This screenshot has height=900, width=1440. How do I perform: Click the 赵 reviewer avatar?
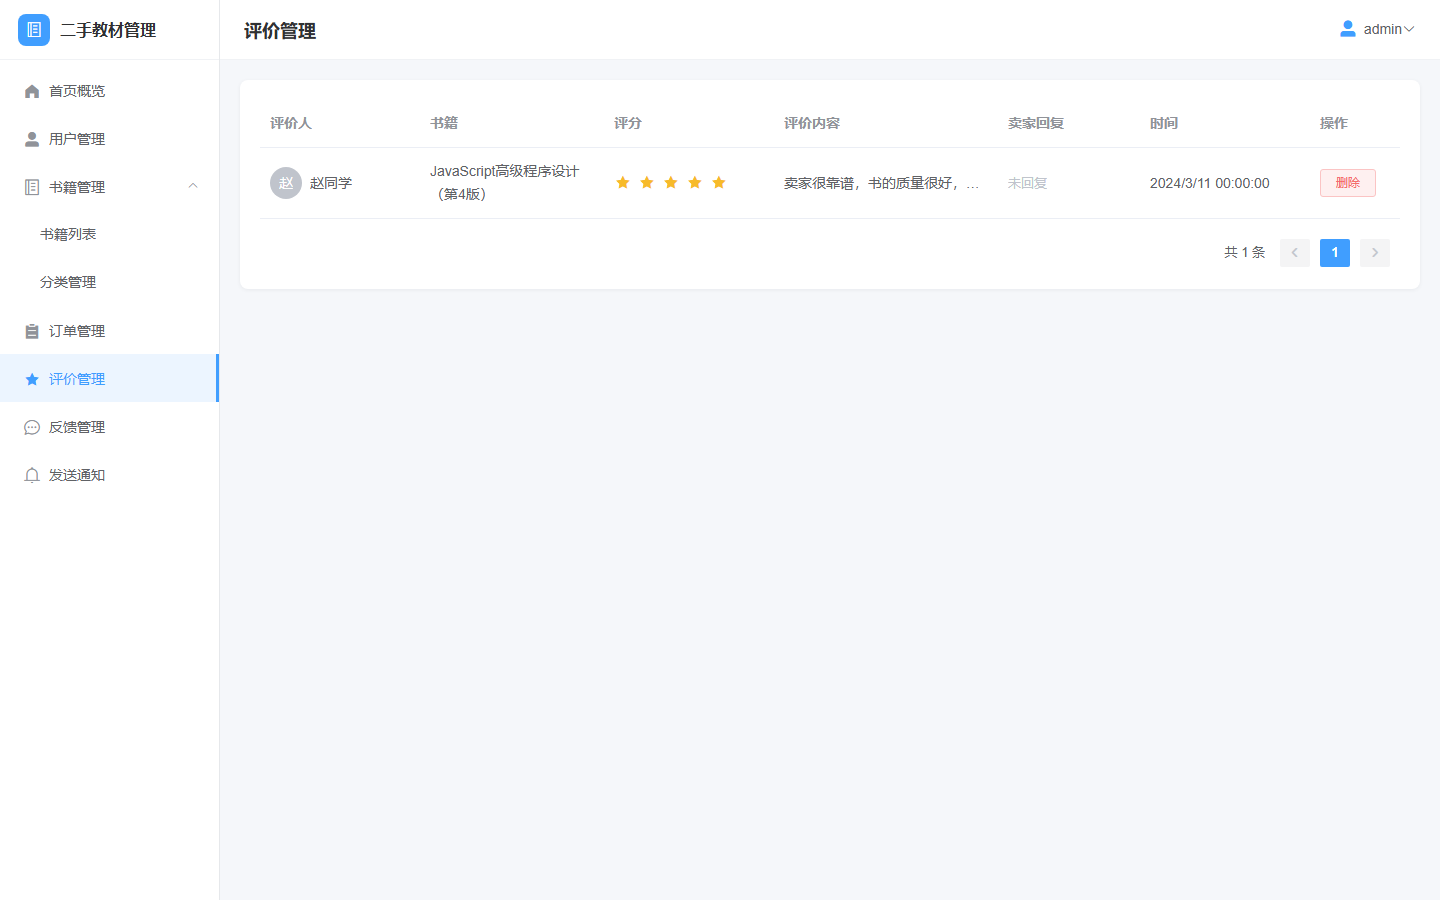pos(286,183)
